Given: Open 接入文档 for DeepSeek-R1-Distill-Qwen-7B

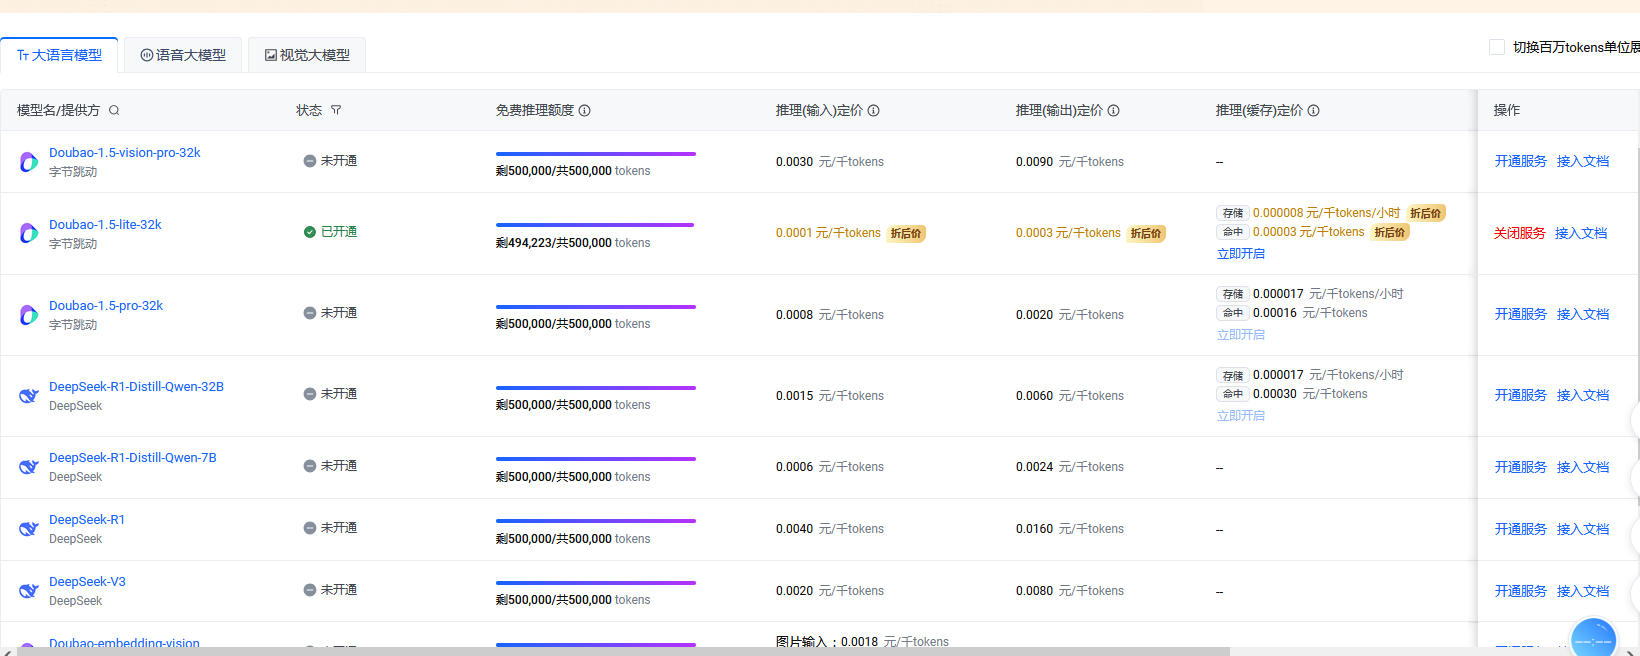Looking at the screenshot, I should pyautogui.click(x=1583, y=467).
